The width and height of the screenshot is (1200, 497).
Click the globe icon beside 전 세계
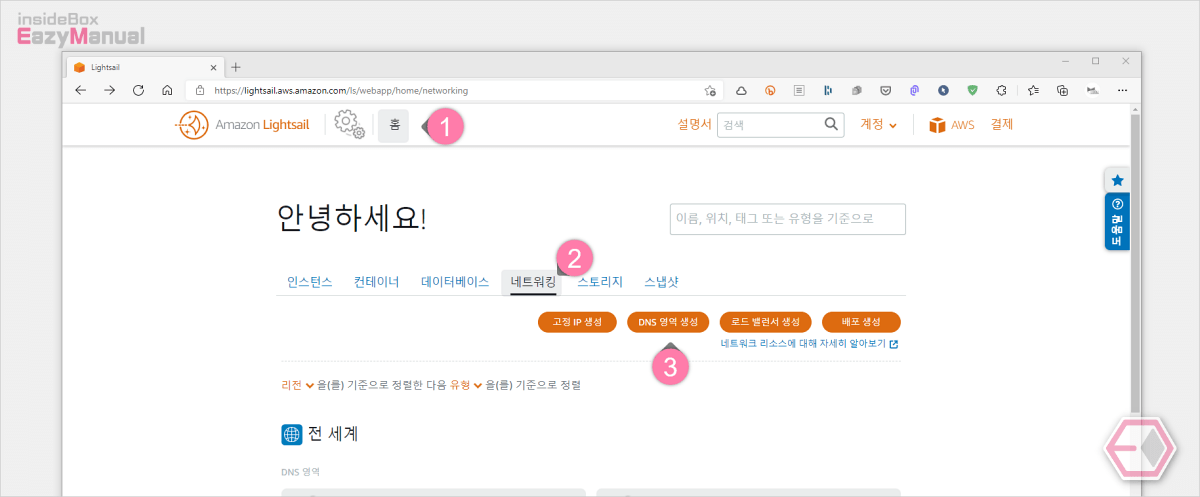click(291, 434)
